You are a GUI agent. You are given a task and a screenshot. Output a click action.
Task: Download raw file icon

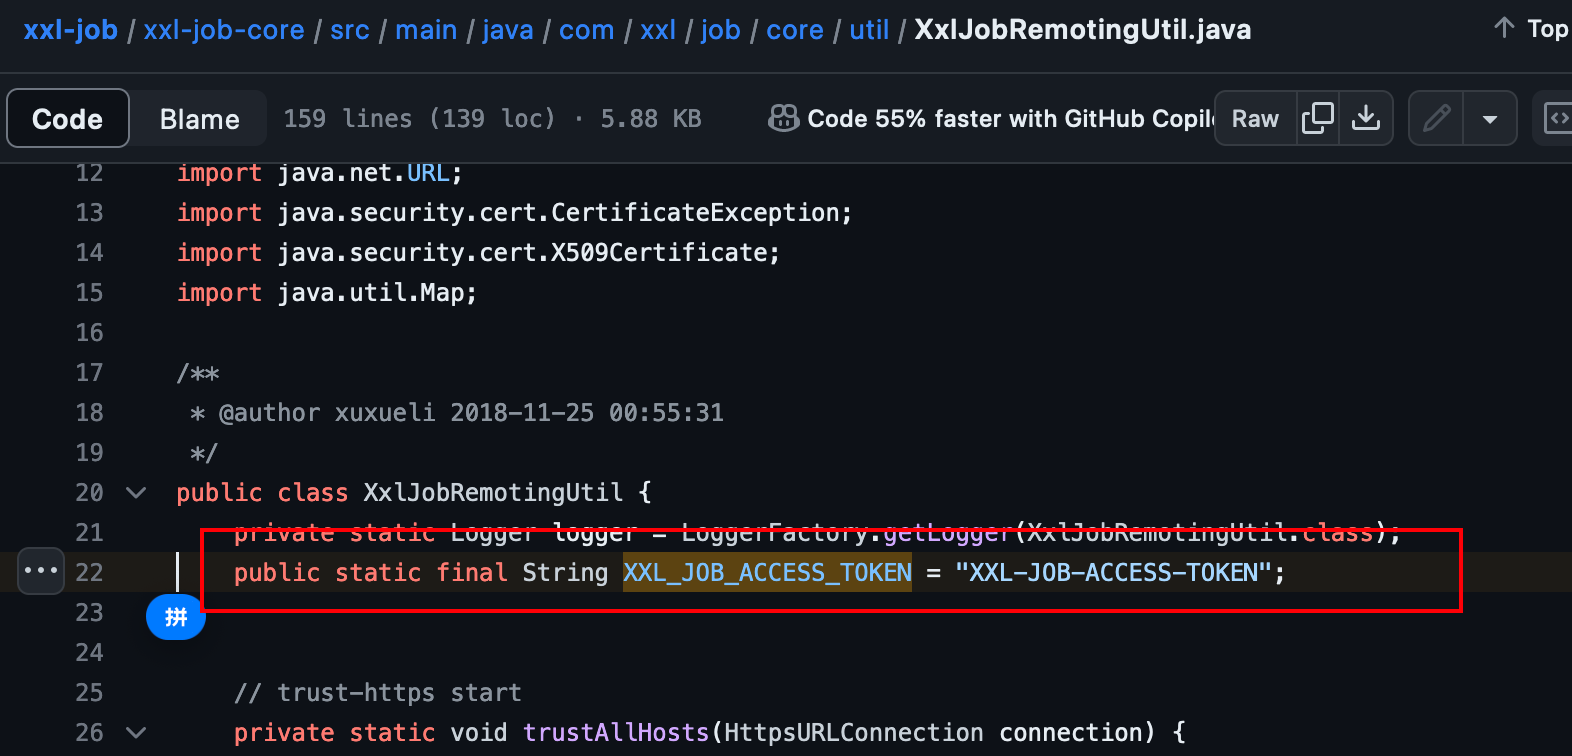coord(1365,118)
